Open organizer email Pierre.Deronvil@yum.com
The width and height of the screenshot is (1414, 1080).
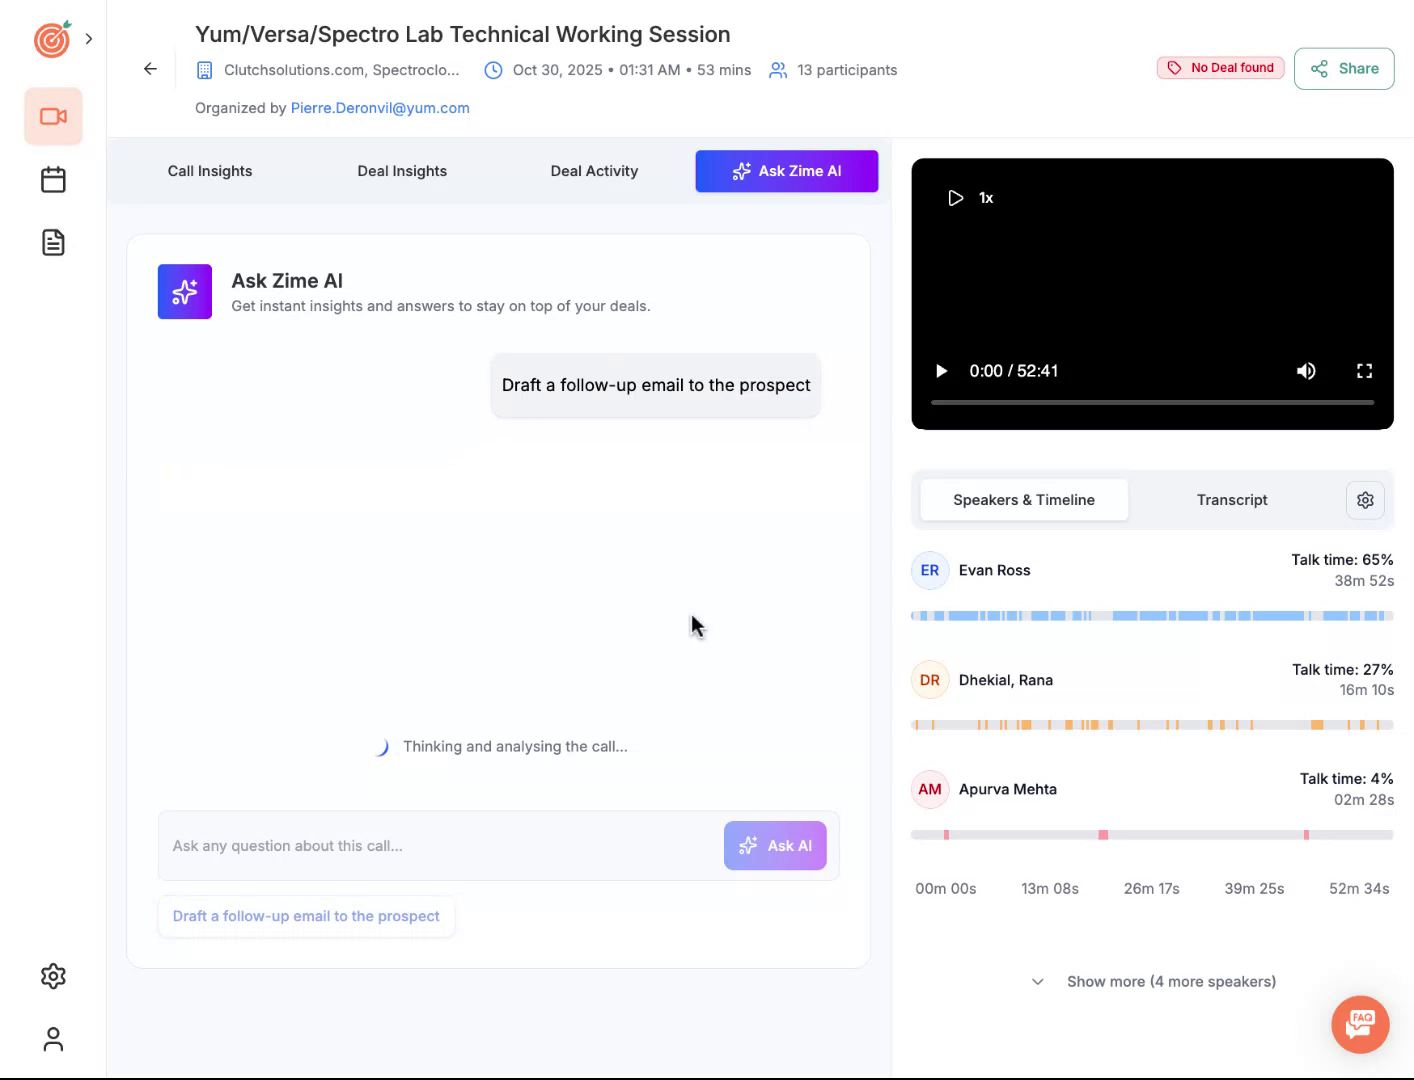(380, 108)
